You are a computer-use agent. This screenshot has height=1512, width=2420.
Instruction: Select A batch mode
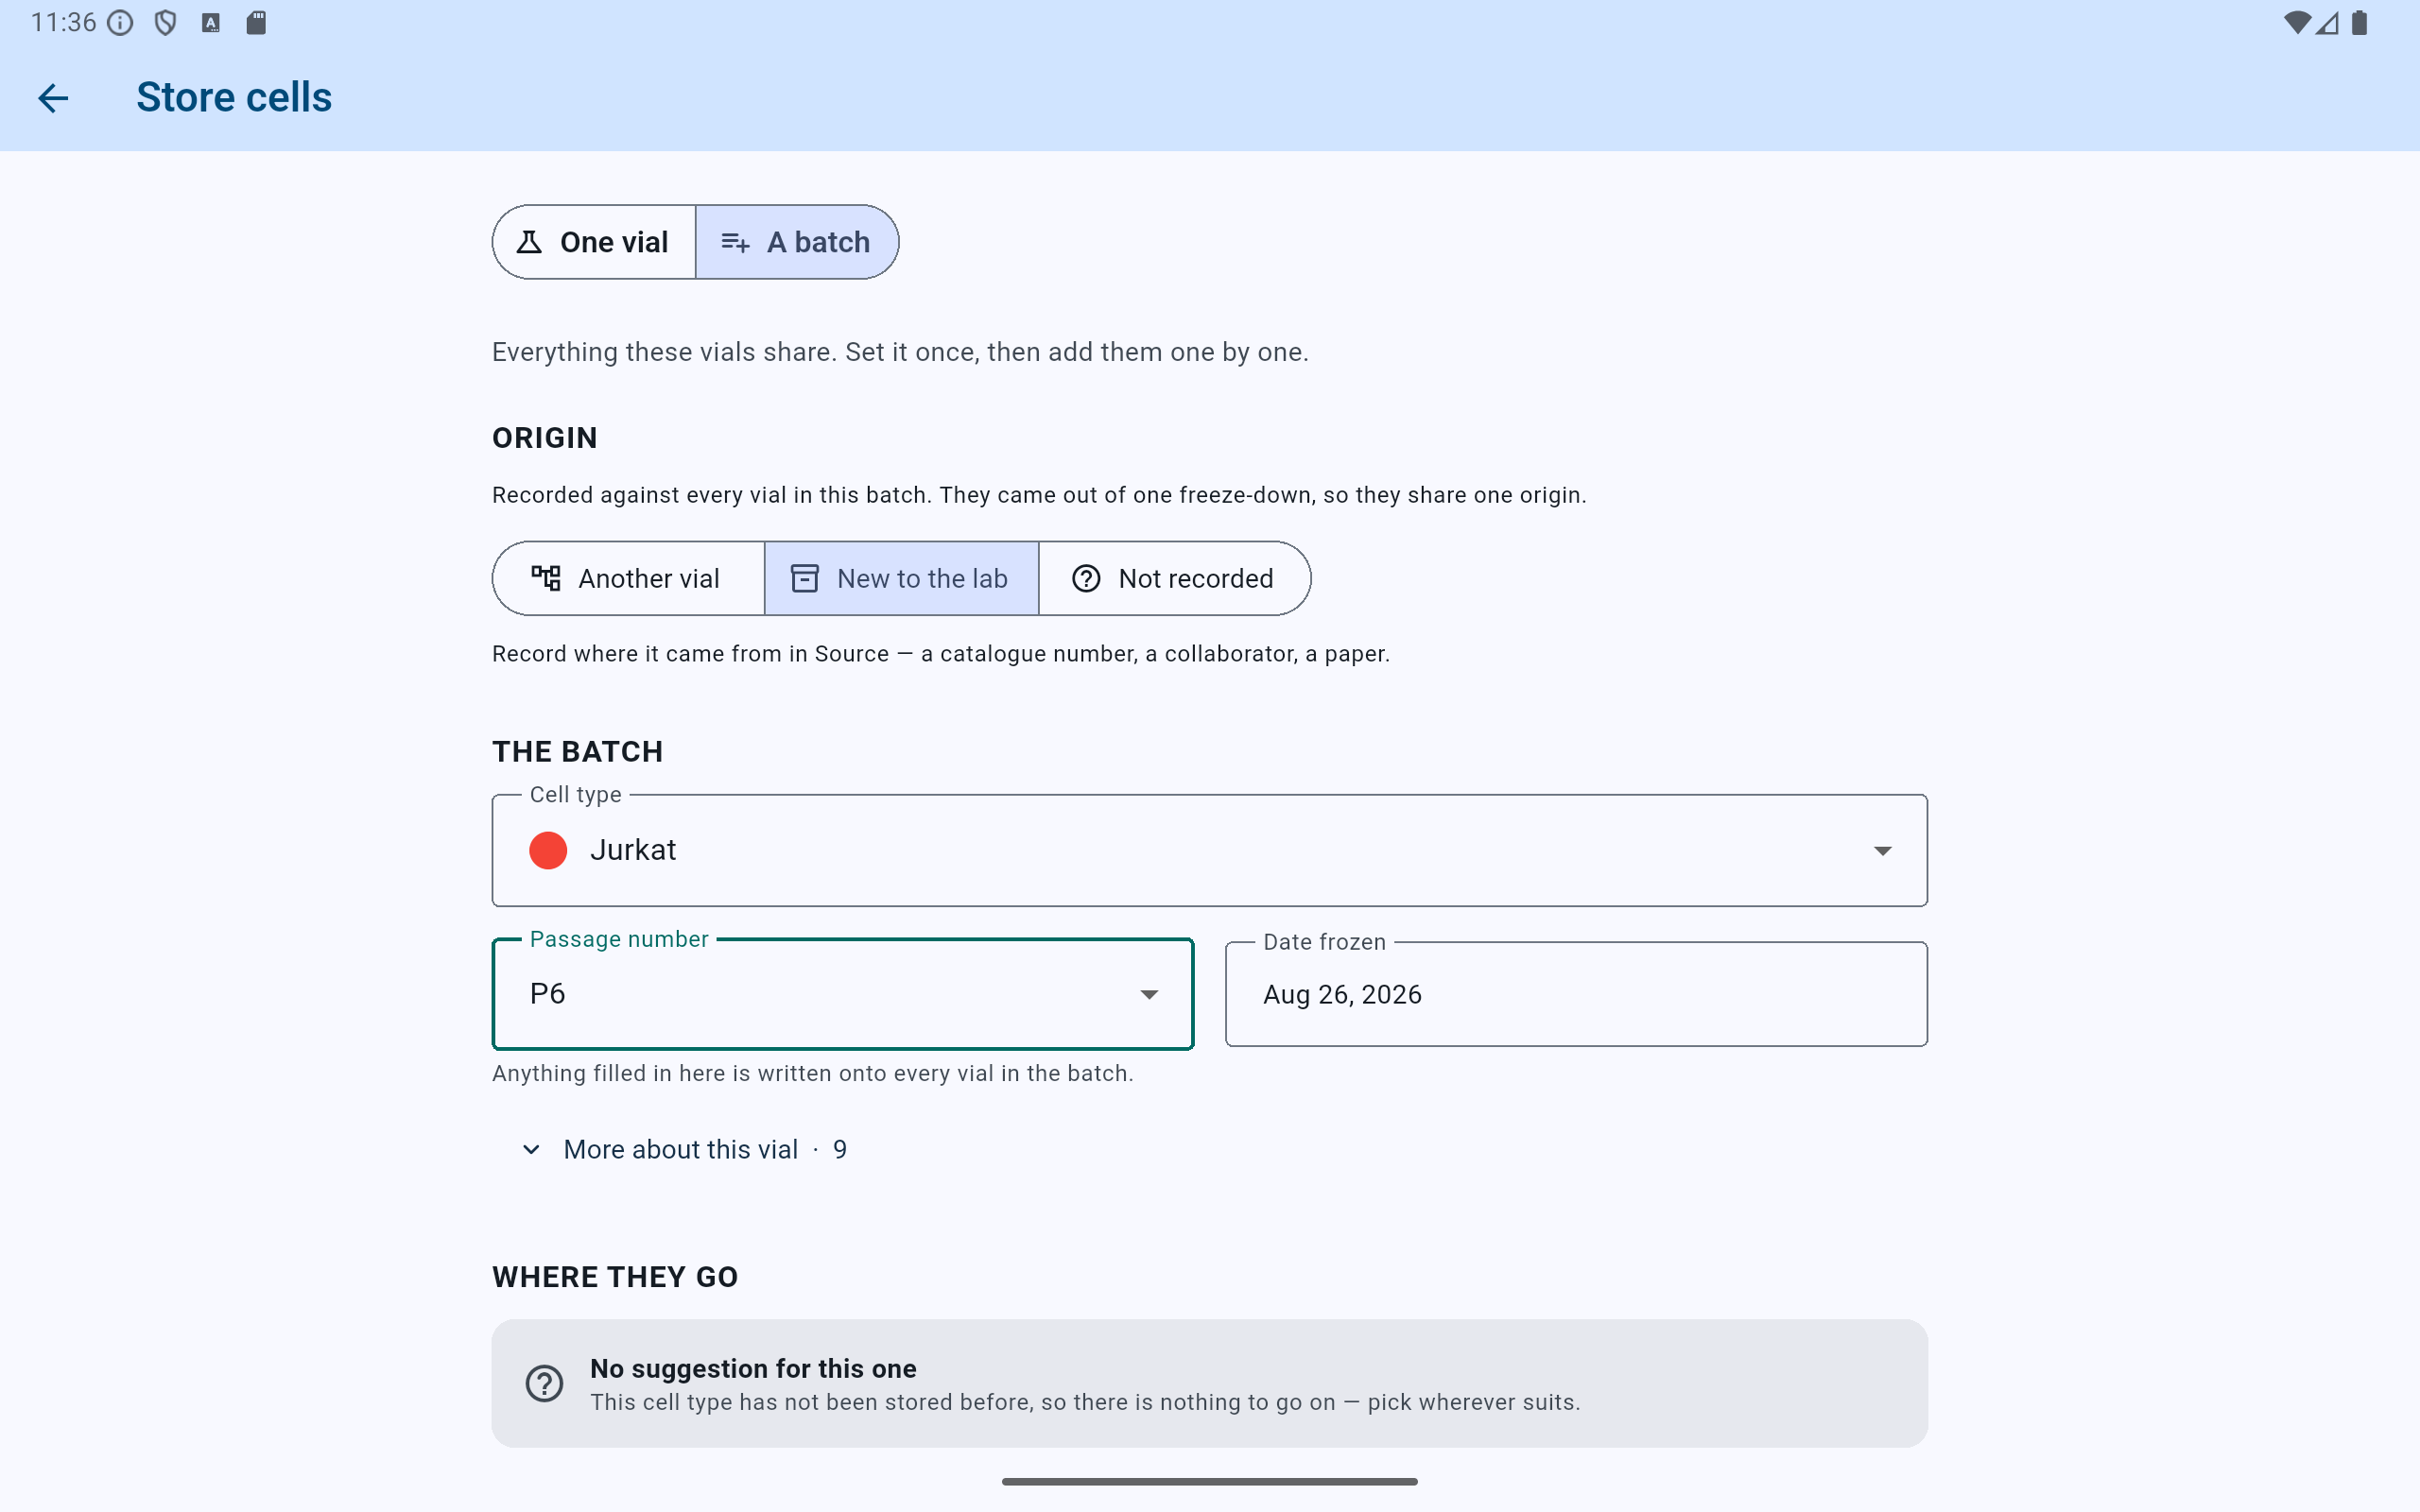[797, 242]
